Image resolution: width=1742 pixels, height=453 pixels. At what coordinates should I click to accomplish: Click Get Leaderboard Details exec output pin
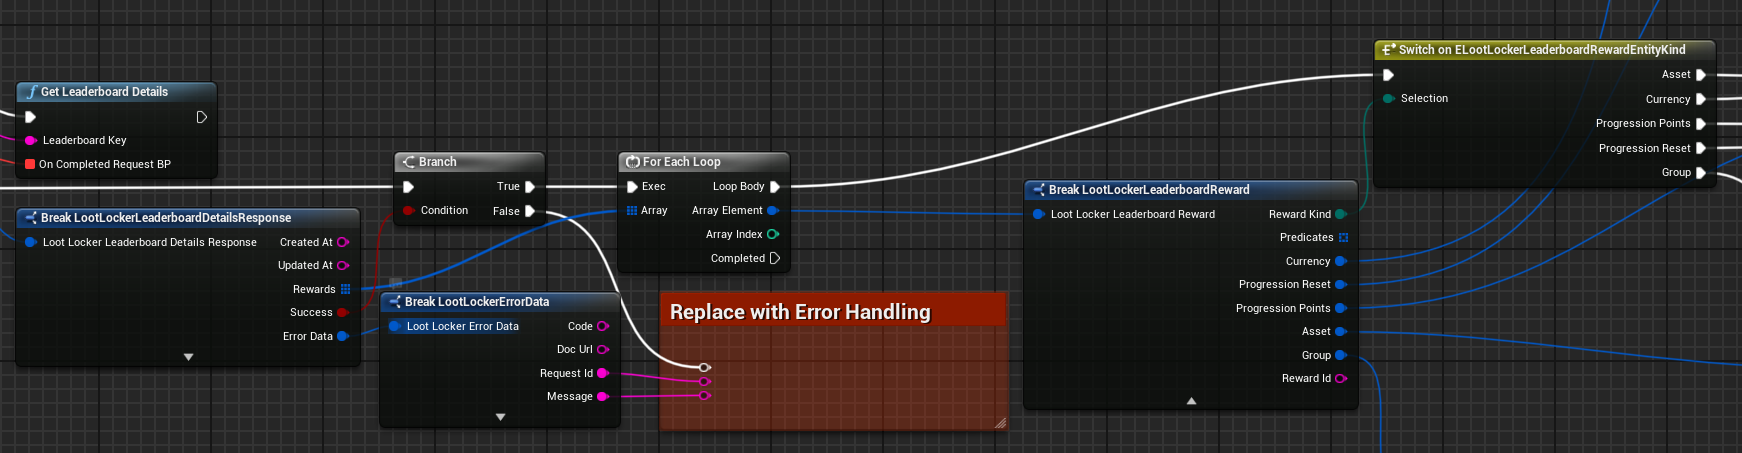201,117
